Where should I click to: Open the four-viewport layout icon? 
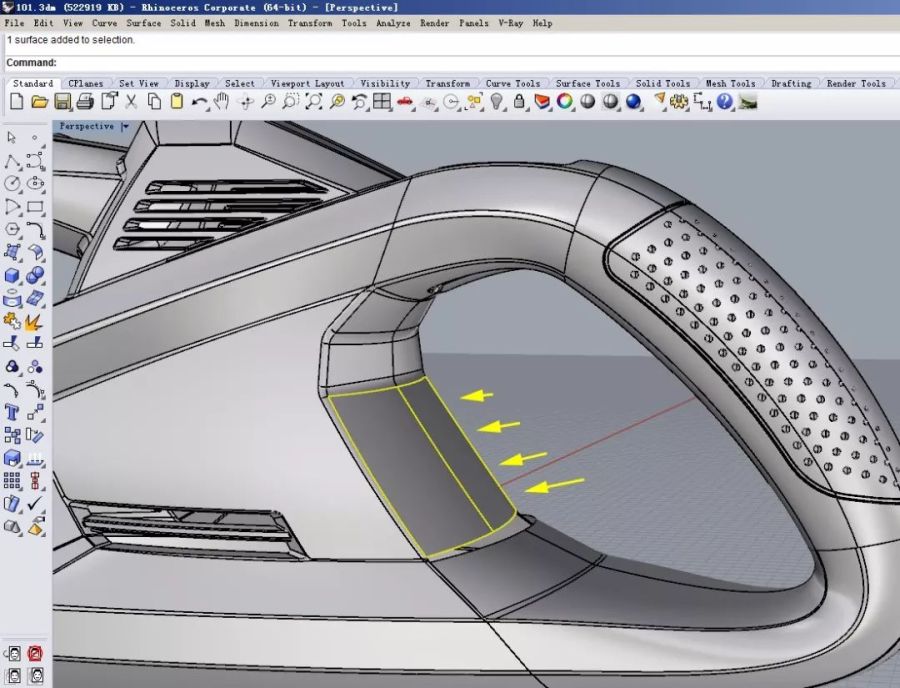[x=382, y=101]
